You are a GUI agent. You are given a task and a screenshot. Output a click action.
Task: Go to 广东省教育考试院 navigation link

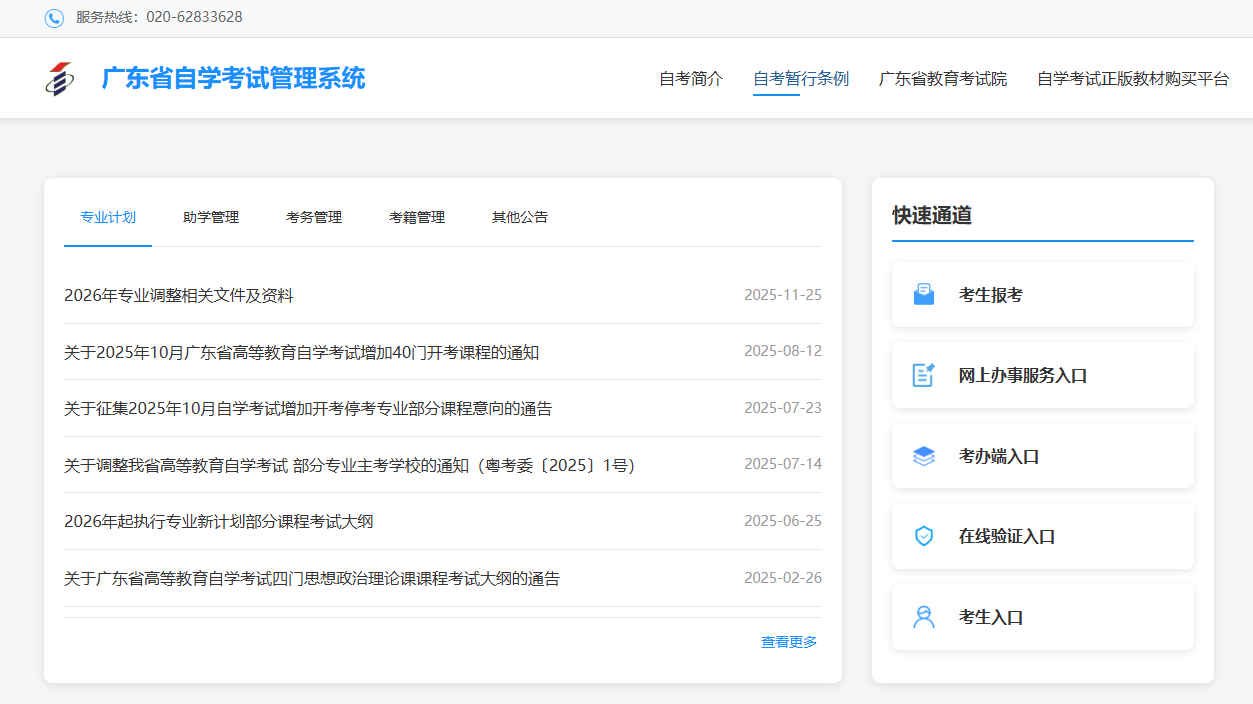943,79
